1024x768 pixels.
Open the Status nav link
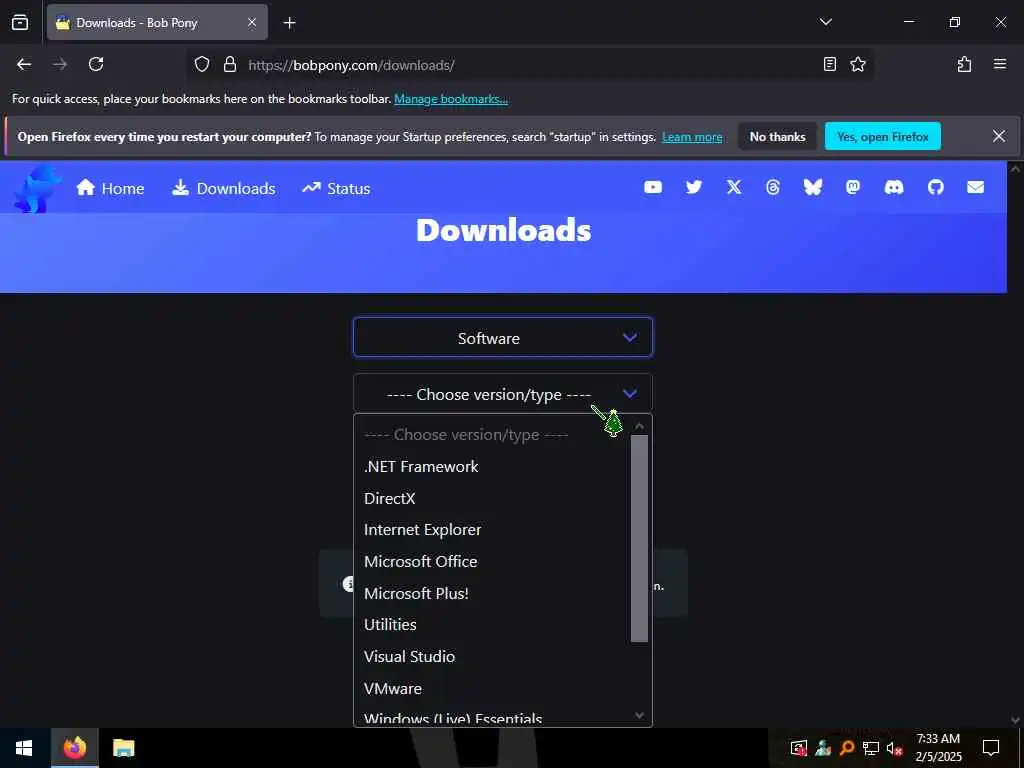point(336,188)
